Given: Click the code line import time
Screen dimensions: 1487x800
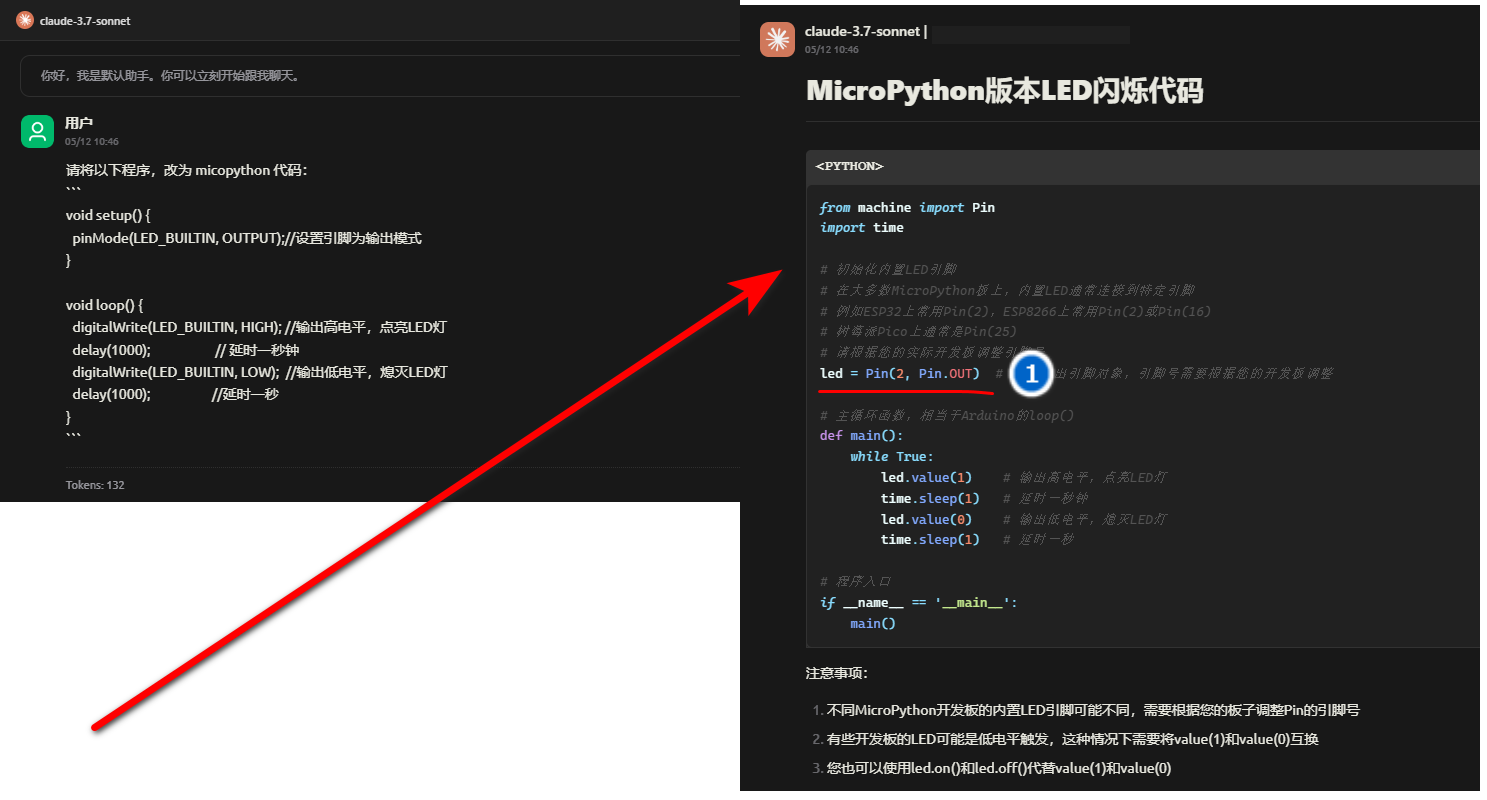Looking at the screenshot, I should pos(861,227).
